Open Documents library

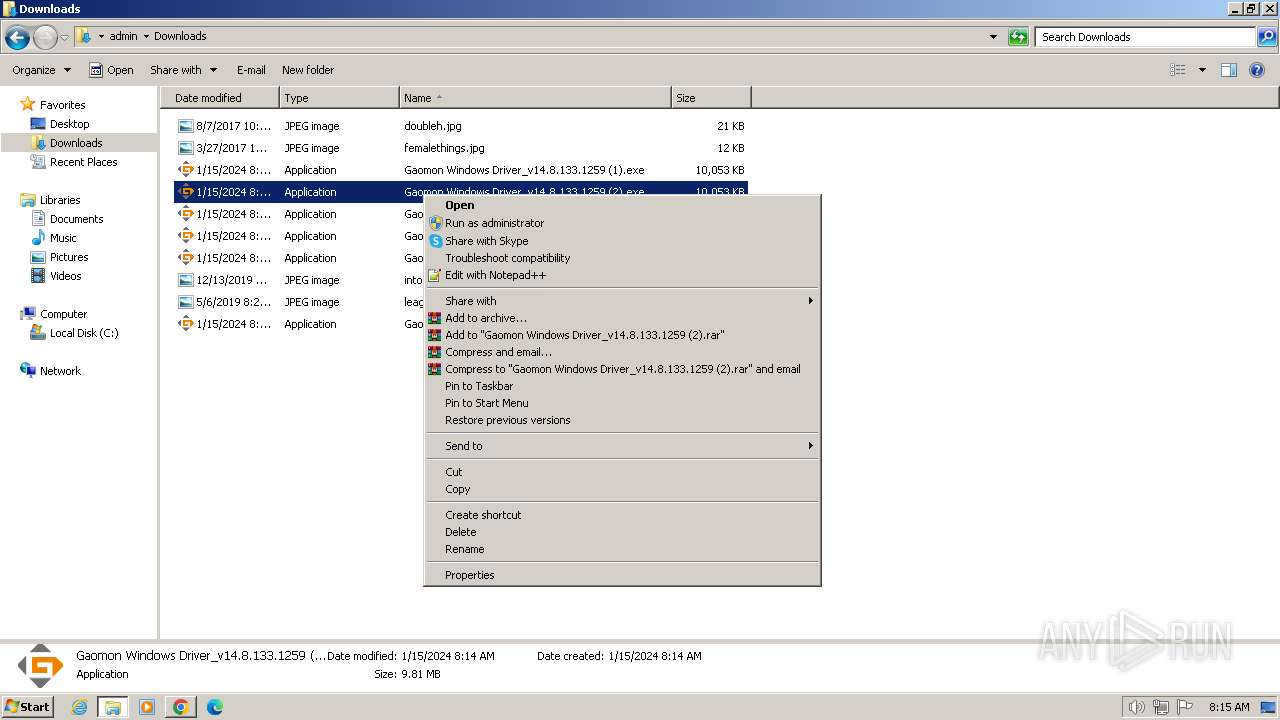(x=76, y=219)
